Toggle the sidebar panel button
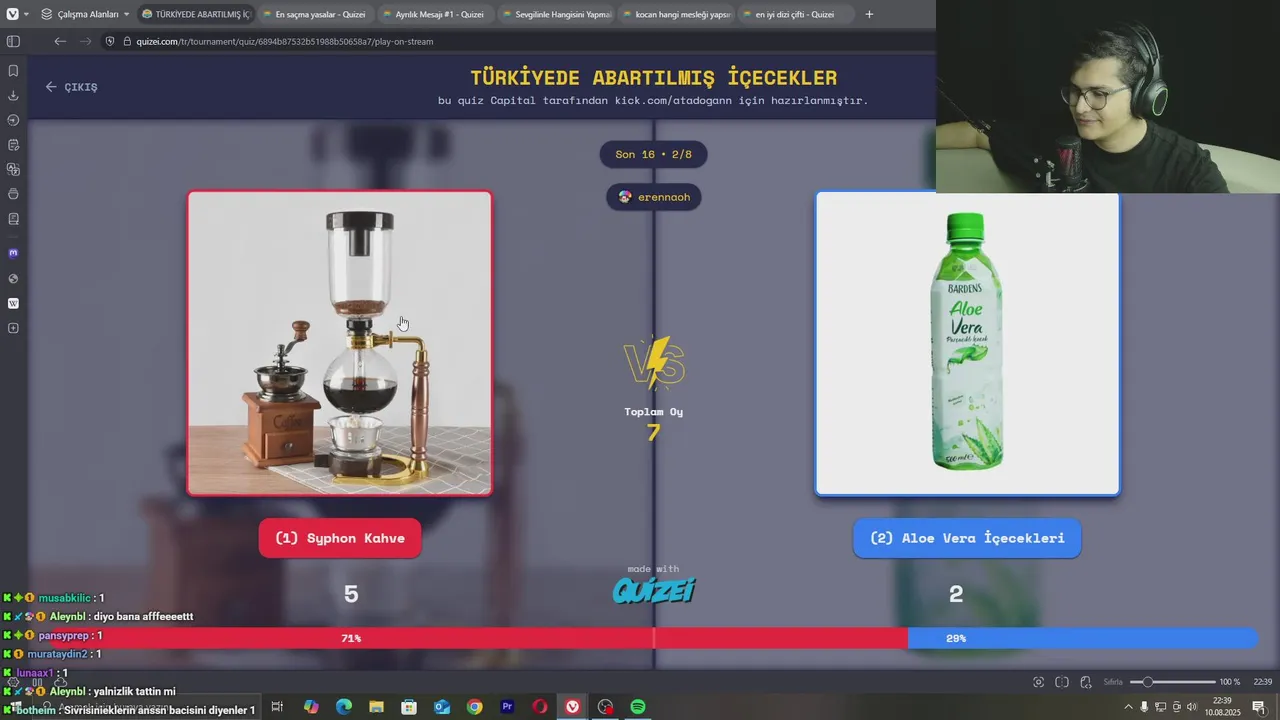The image size is (1280, 720). [x=13, y=41]
